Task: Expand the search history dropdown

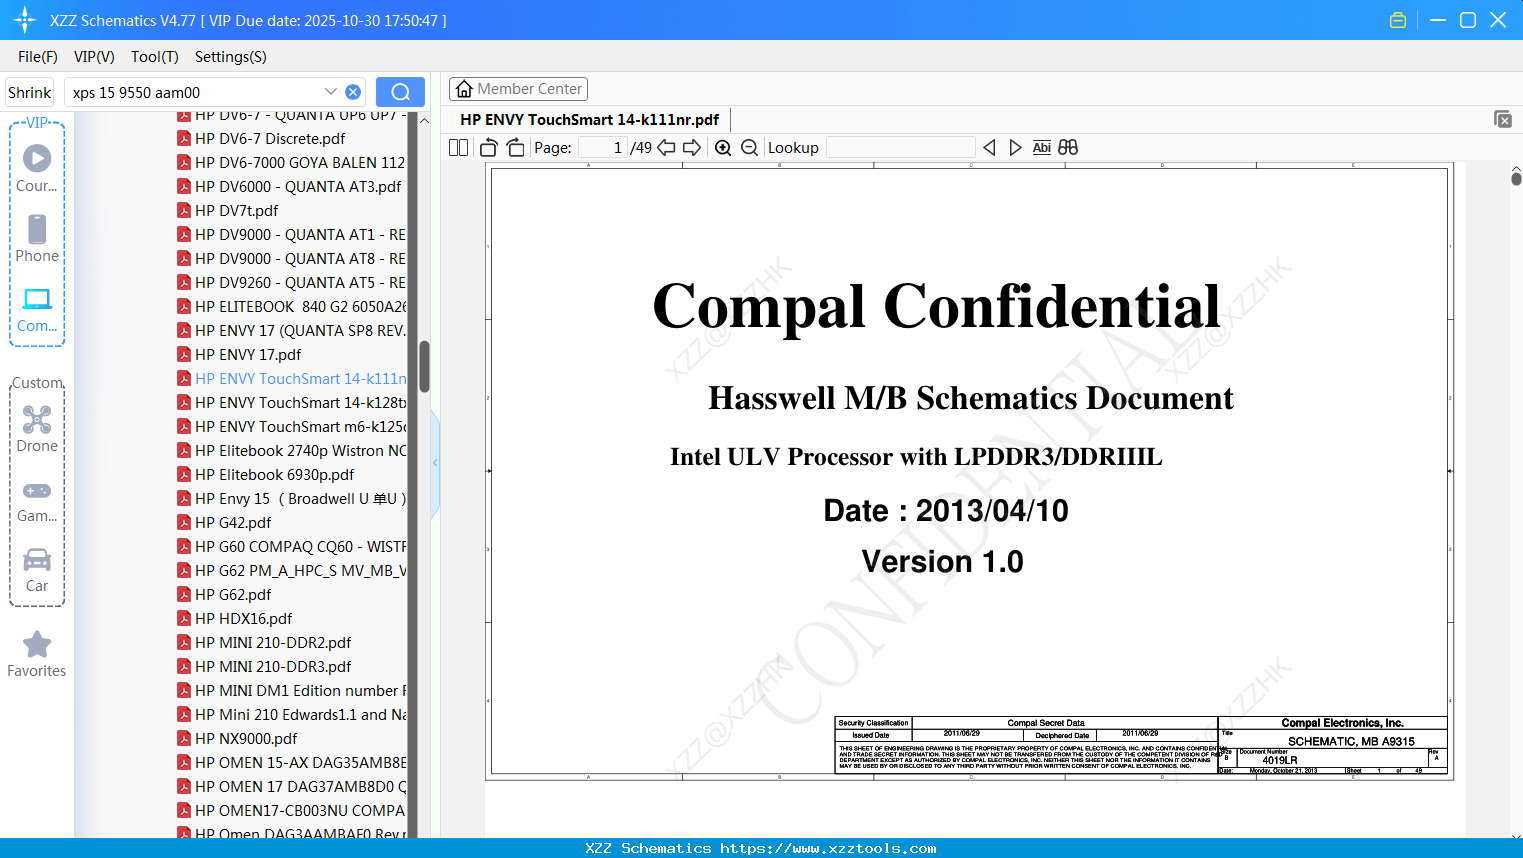Action: [x=331, y=92]
